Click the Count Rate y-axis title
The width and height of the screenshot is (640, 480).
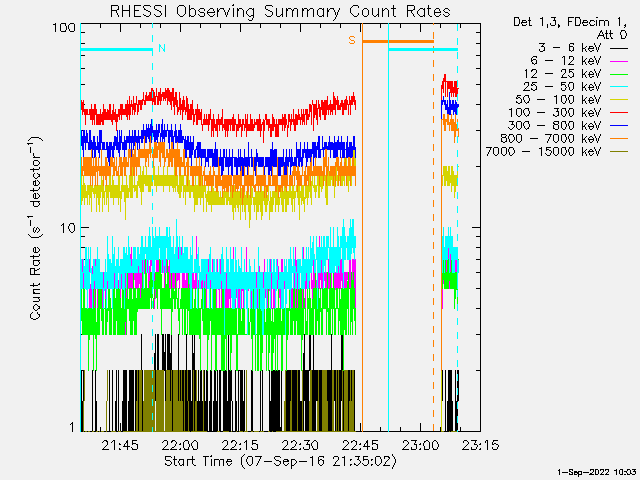click(35, 228)
